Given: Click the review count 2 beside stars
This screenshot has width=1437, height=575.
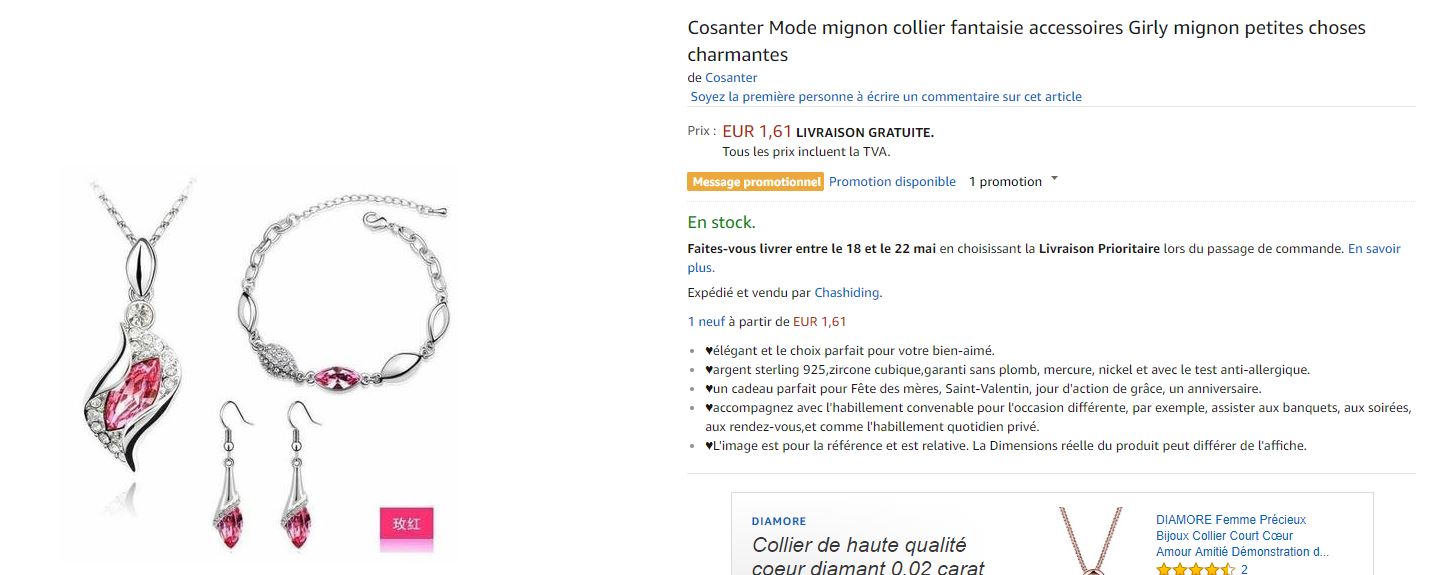Looking at the screenshot, I should [1244, 569].
